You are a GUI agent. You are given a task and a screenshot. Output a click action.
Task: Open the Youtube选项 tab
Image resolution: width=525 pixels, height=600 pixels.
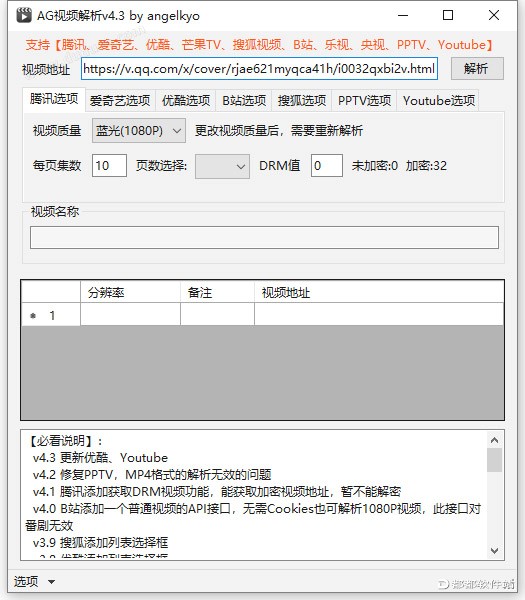(x=438, y=101)
